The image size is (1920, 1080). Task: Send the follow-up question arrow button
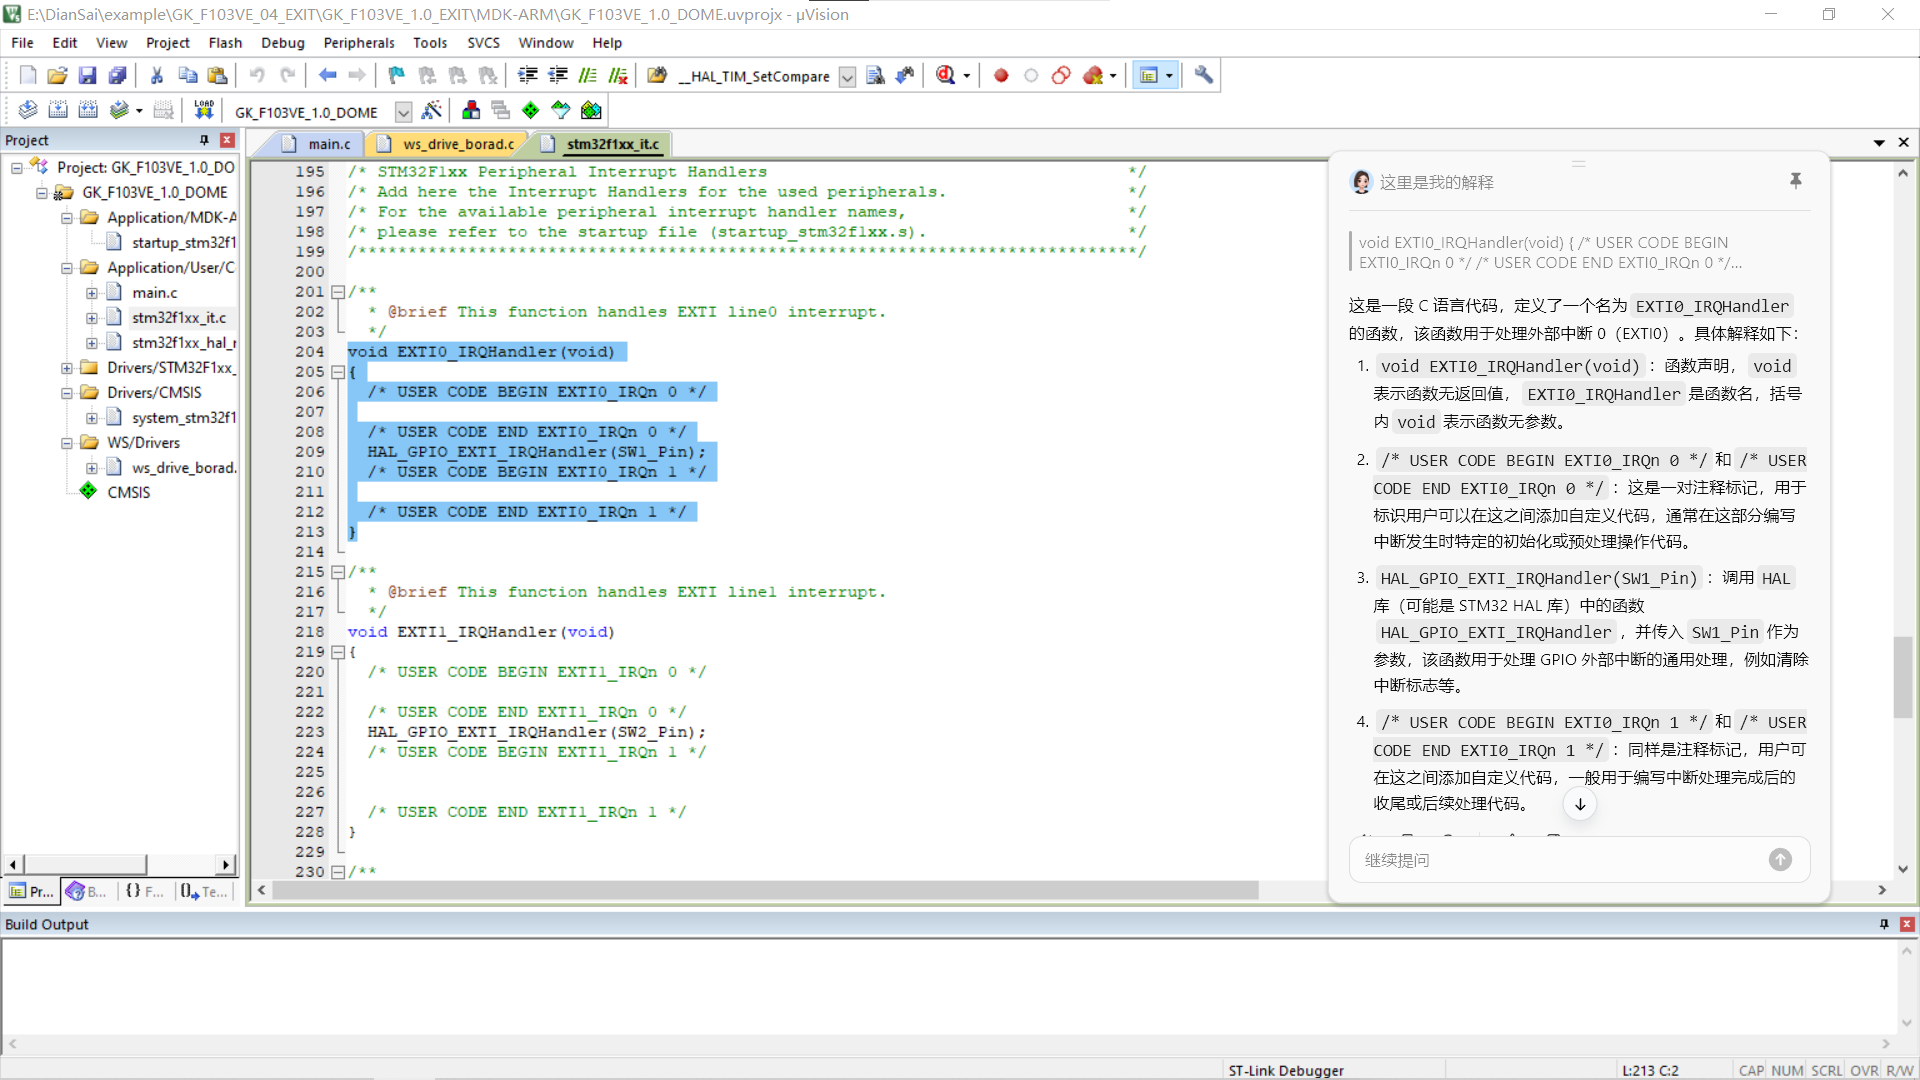point(1780,860)
